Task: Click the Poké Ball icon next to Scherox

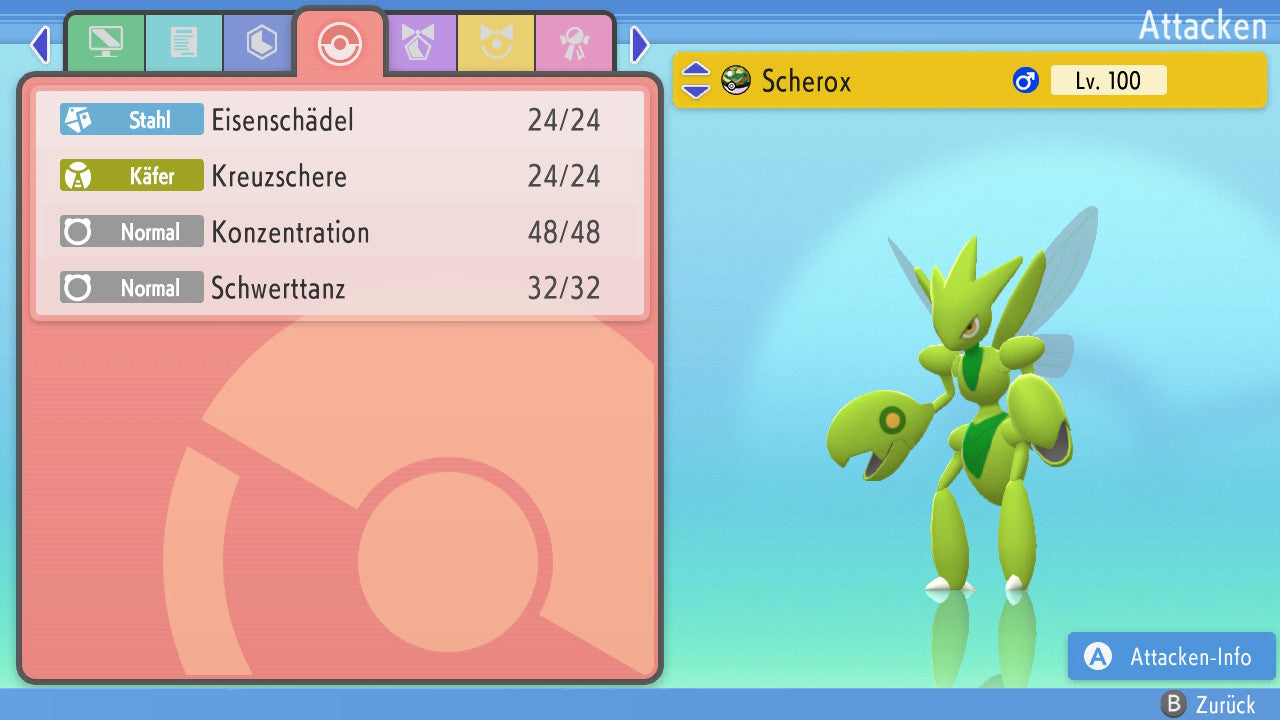Action: tap(736, 80)
